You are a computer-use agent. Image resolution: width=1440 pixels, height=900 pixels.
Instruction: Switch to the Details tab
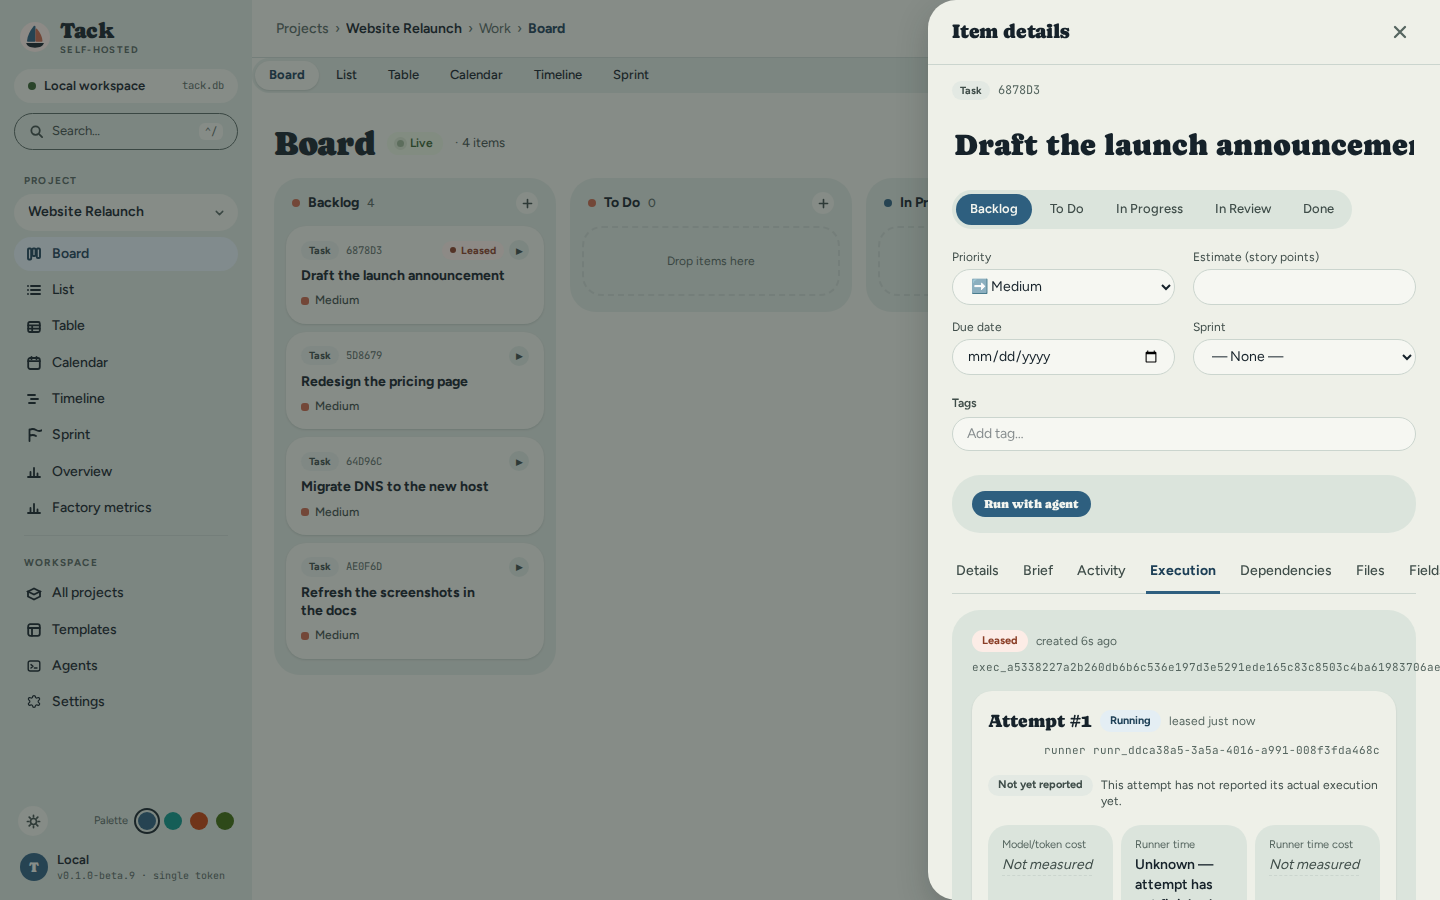977,571
